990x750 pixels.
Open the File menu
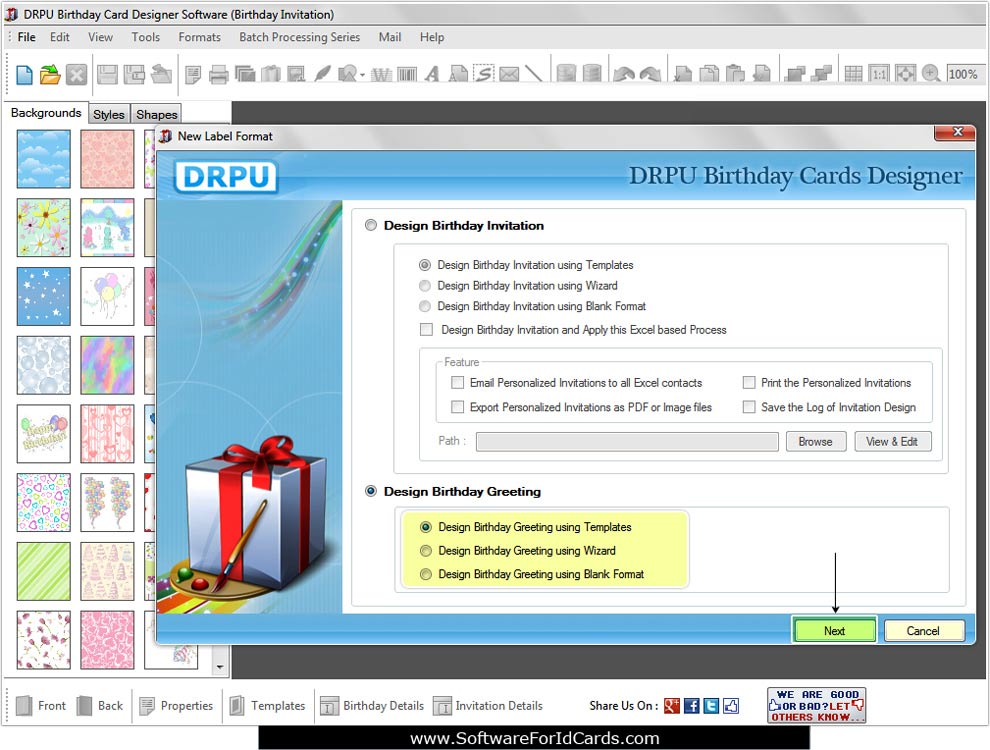click(27, 37)
